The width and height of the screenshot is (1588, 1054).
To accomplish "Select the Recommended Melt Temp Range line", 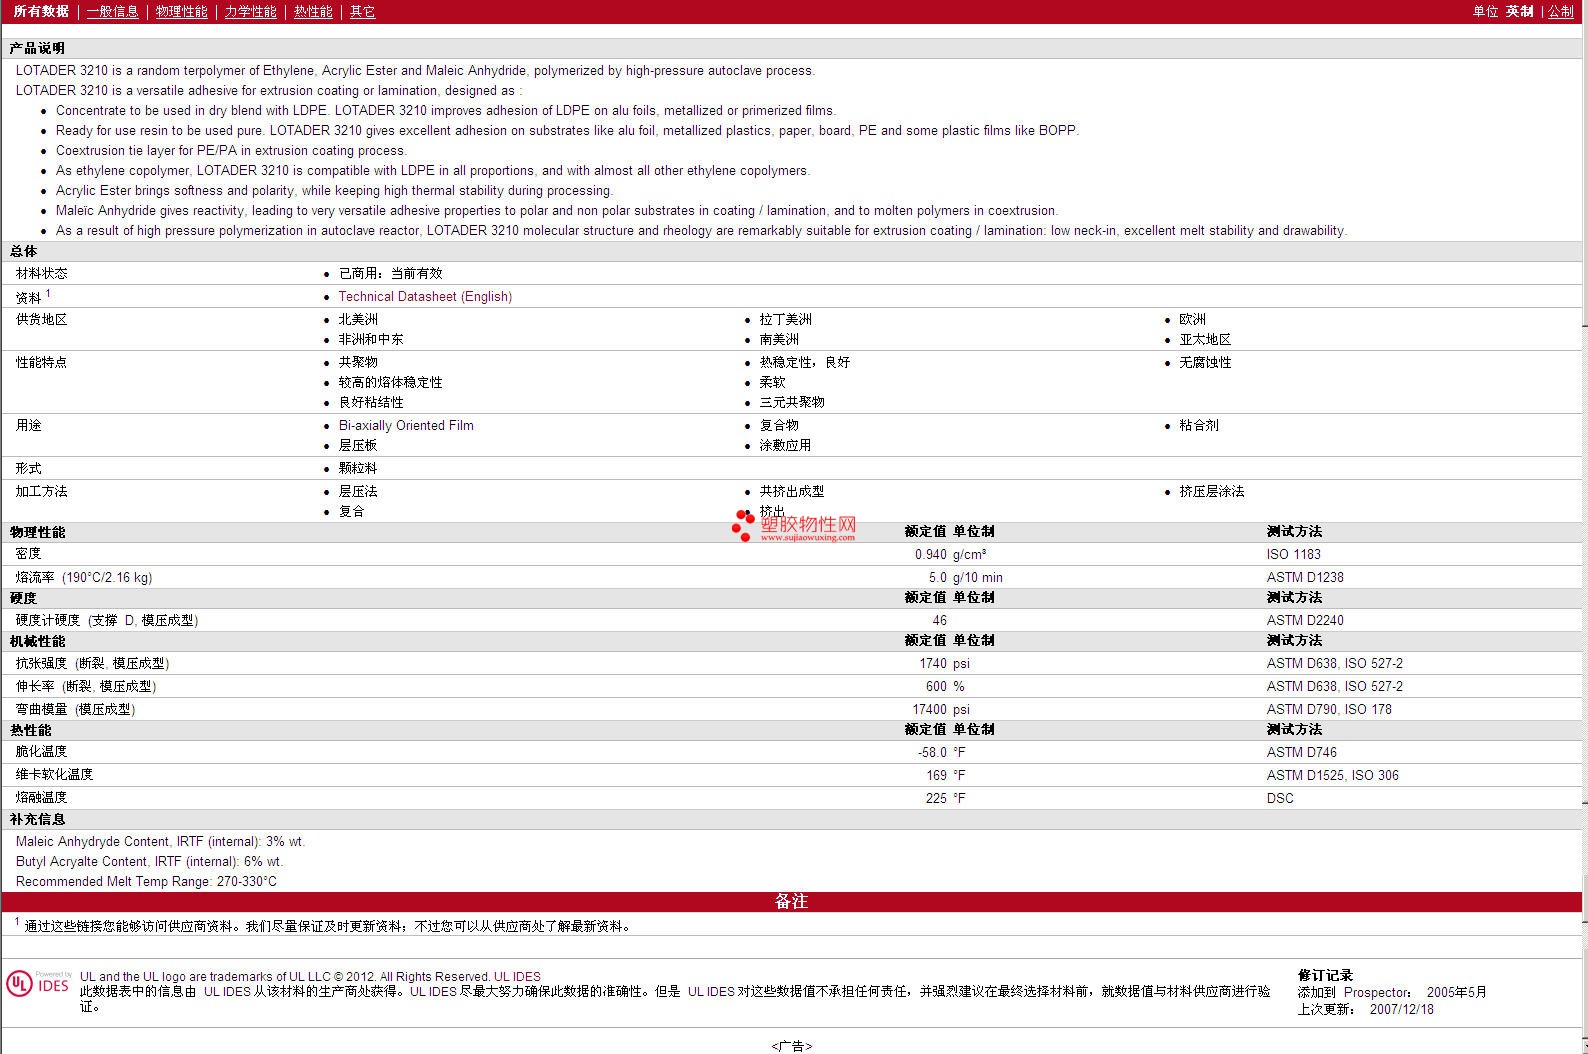I will click(146, 882).
